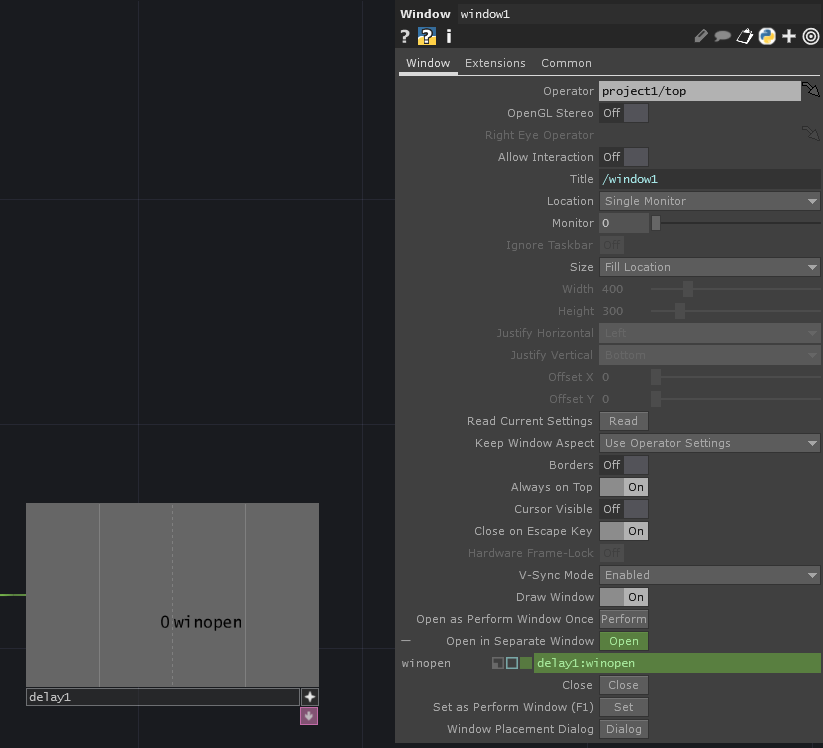The height and width of the screenshot is (748, 823).
Task: Switch to the Common tab
Action: pos(566,63)
